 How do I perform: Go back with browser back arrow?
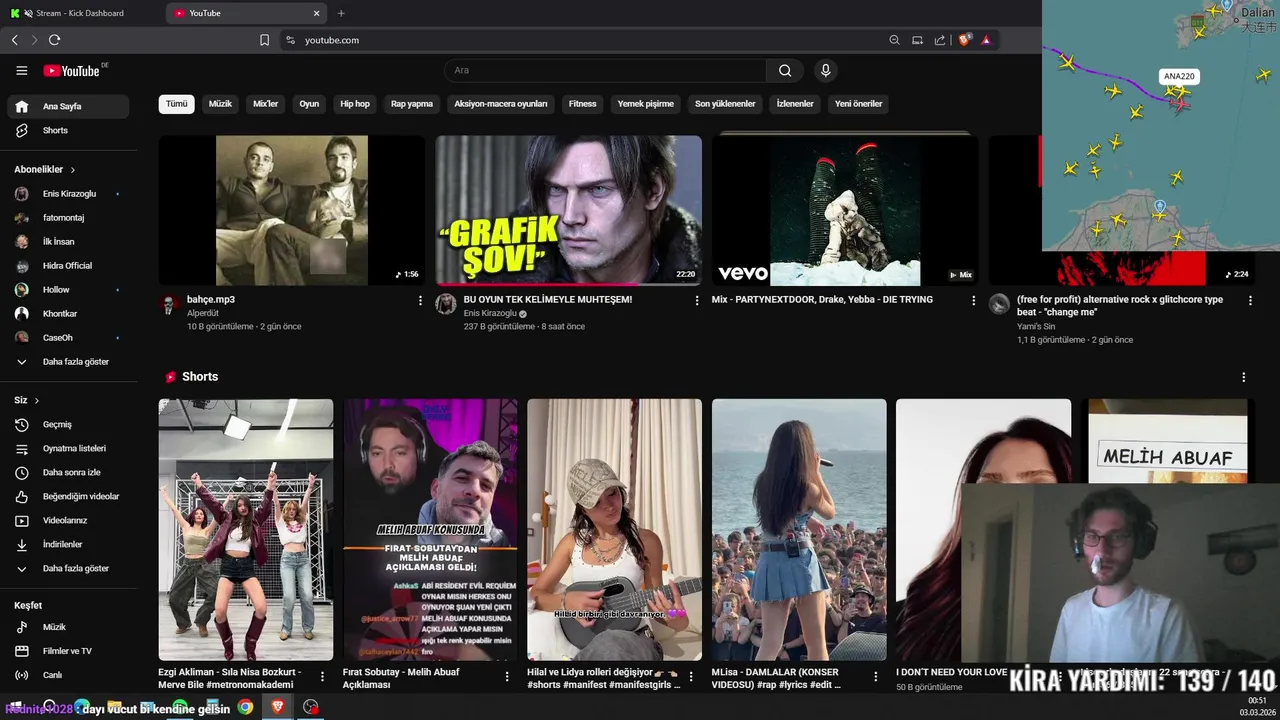coord(14,40)
